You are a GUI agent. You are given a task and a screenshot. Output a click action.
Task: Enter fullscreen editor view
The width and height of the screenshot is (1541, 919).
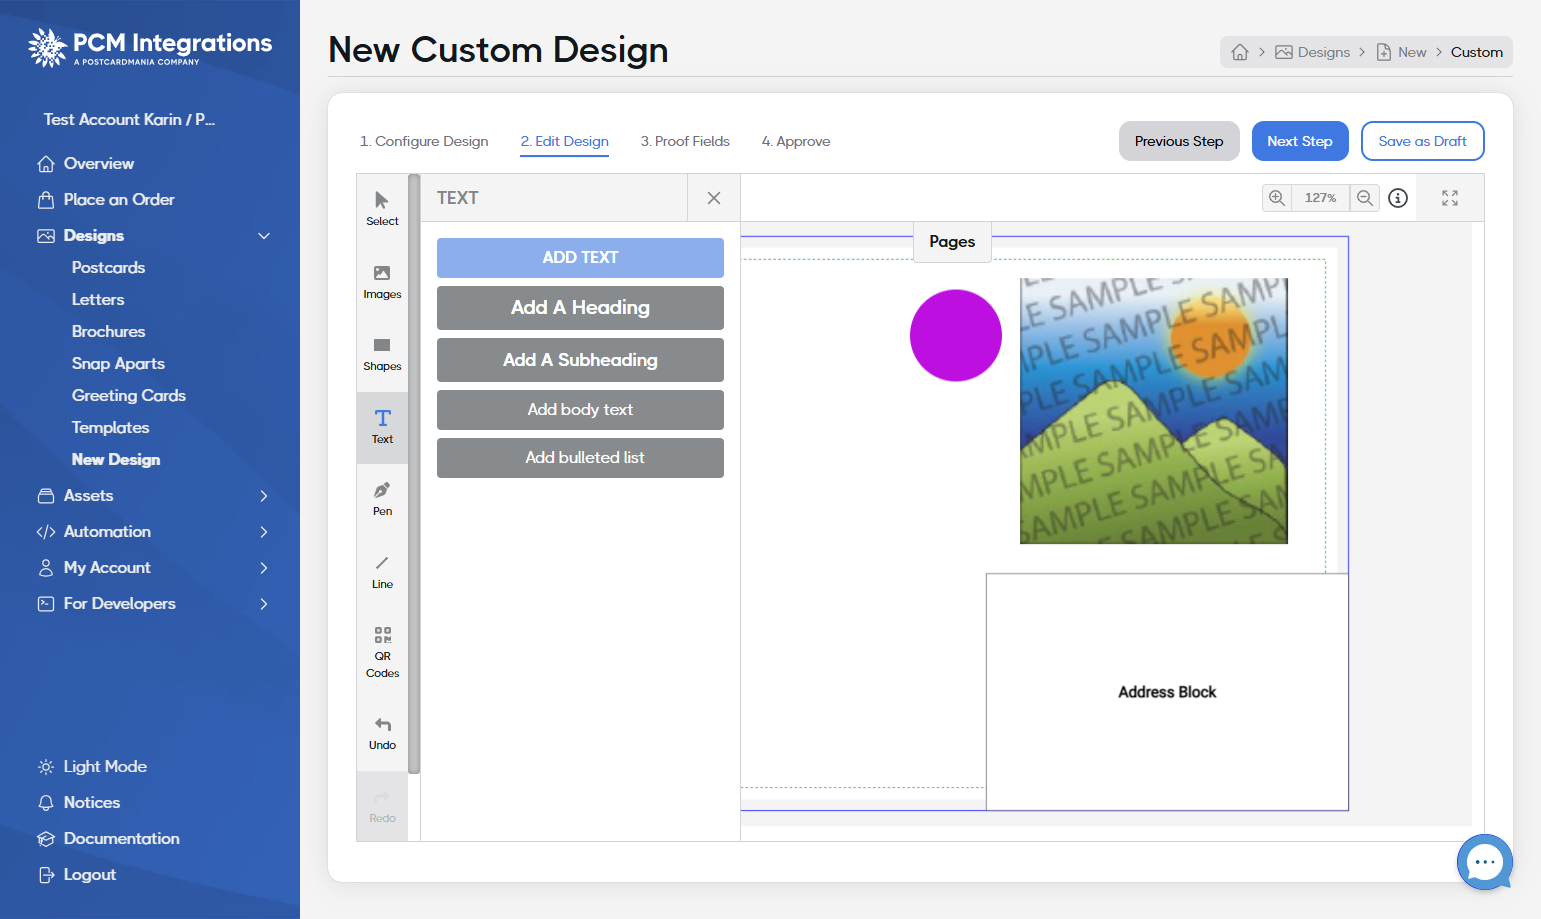(1450, 198)
